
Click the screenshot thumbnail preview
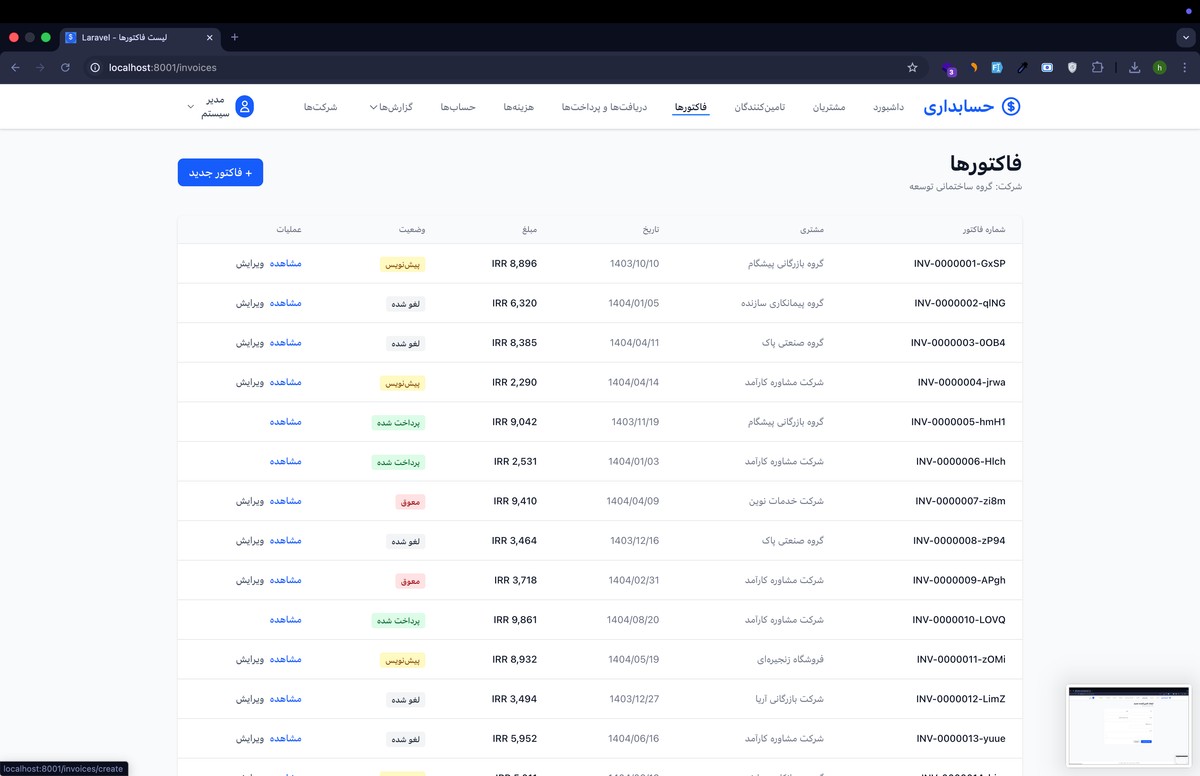(x=1128, y=725)
